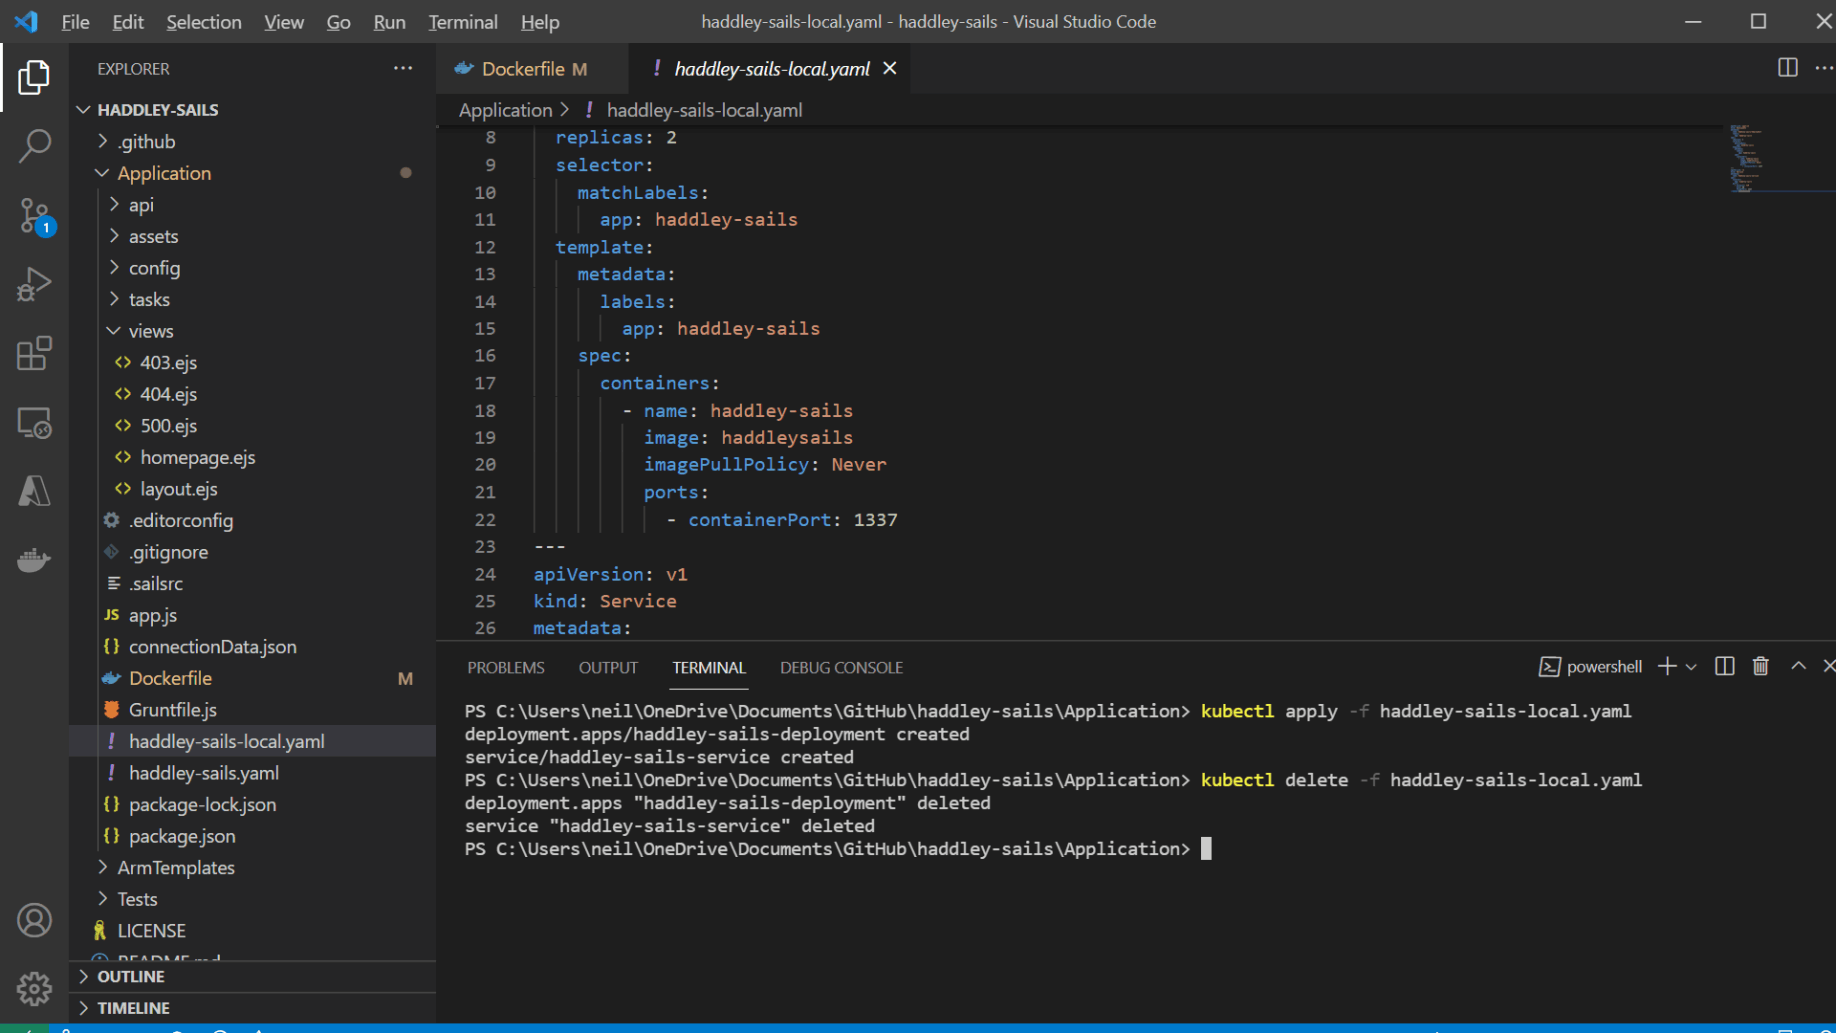
Task: Maximize the terminal panel size
Action: (1798, 667)
